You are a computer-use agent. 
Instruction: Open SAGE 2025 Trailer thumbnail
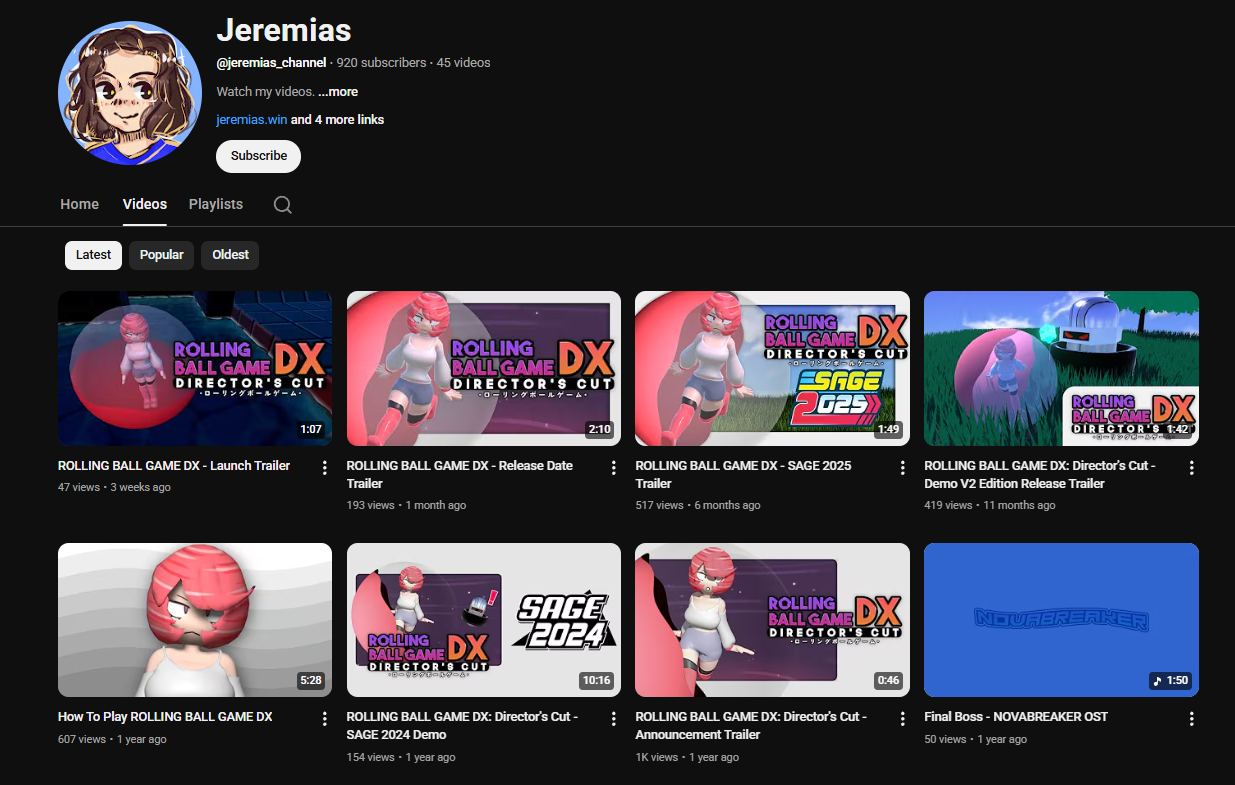coord(772,368)
